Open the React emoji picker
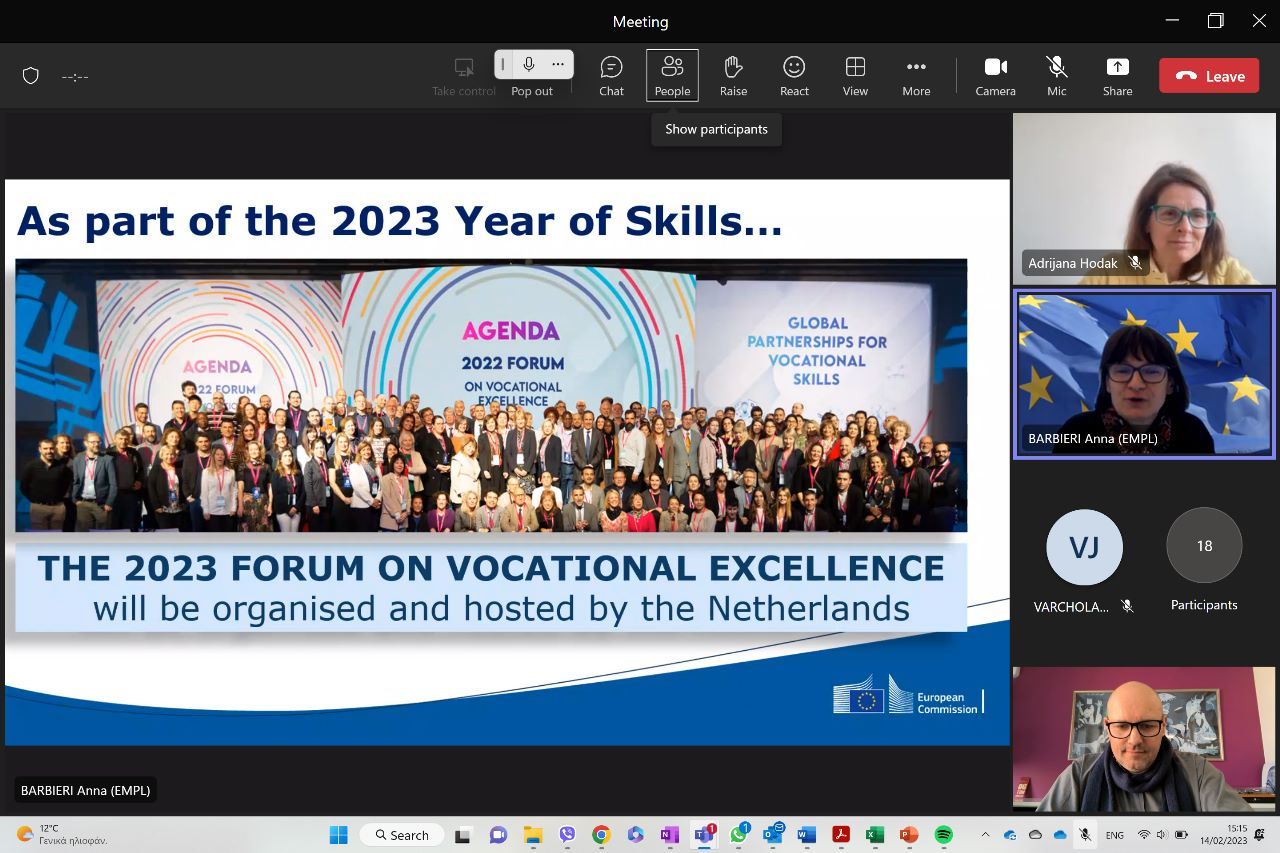 pyautogui.click(x=794, y=76)
